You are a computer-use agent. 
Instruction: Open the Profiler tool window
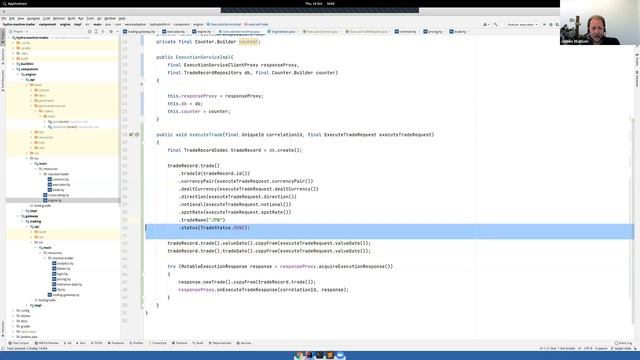136,343
